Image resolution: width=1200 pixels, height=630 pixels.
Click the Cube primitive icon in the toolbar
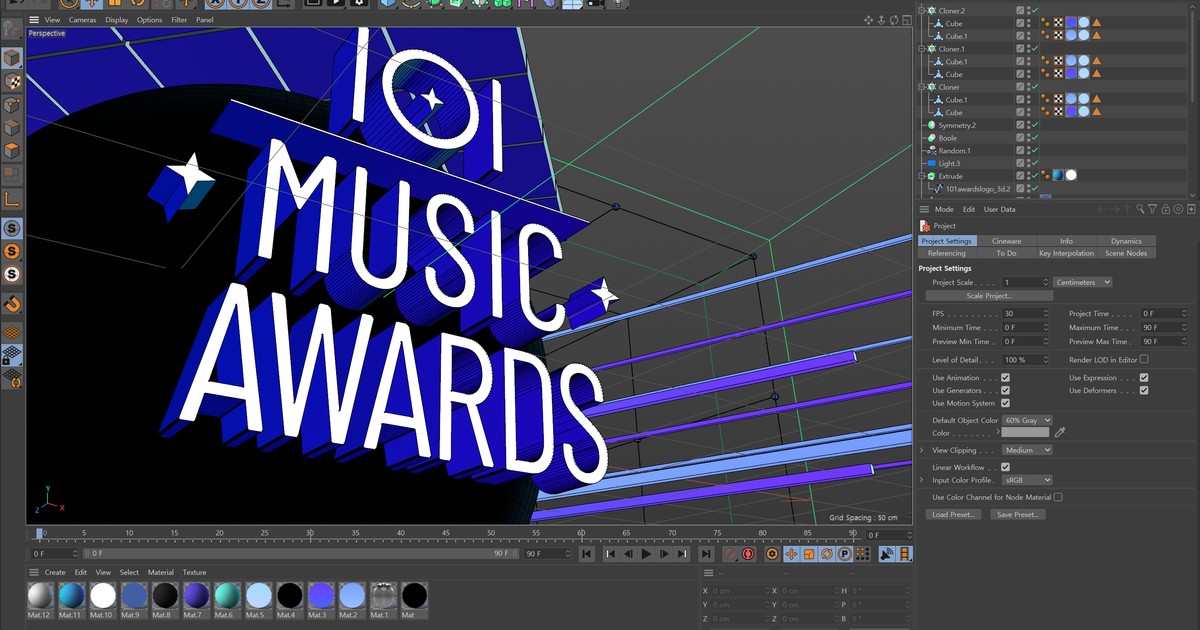point(386,5)
